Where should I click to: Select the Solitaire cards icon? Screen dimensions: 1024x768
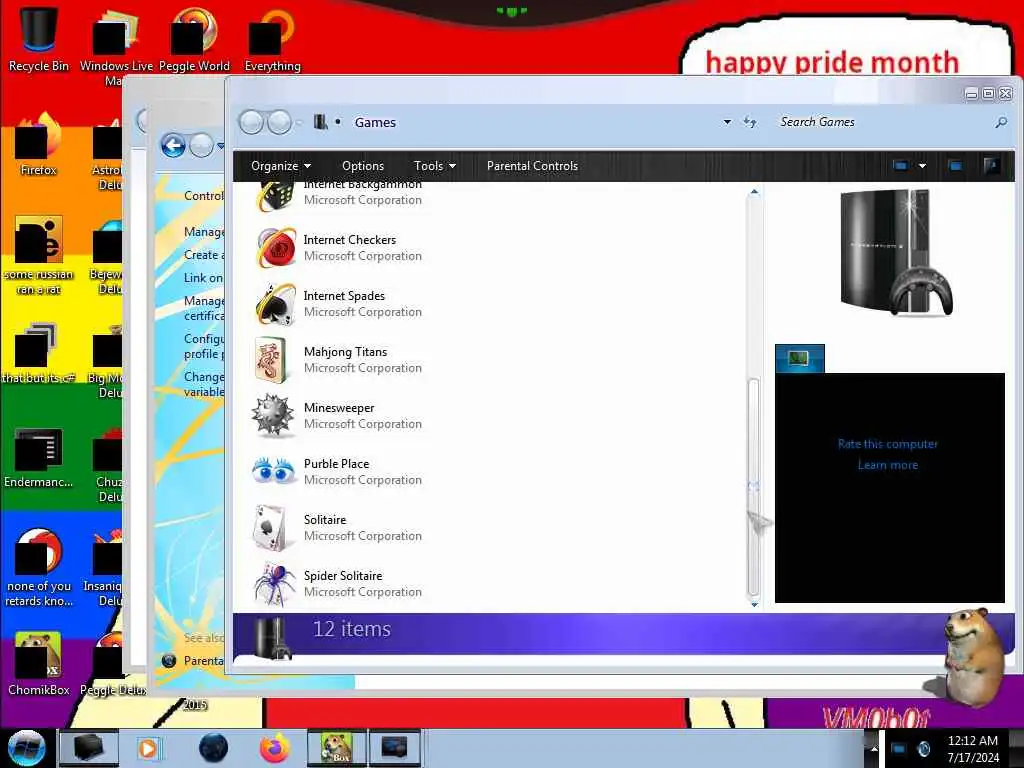(272, 528)
